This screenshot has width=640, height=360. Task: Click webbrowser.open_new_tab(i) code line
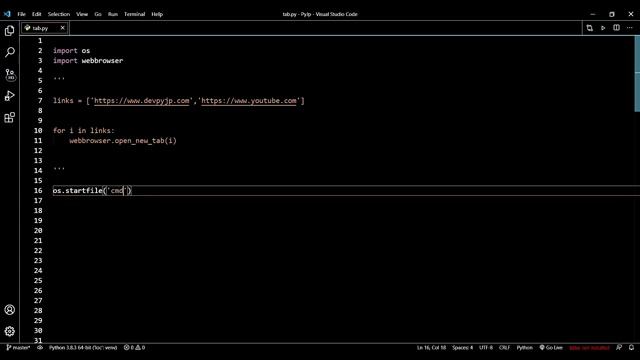tap(123, 141)
